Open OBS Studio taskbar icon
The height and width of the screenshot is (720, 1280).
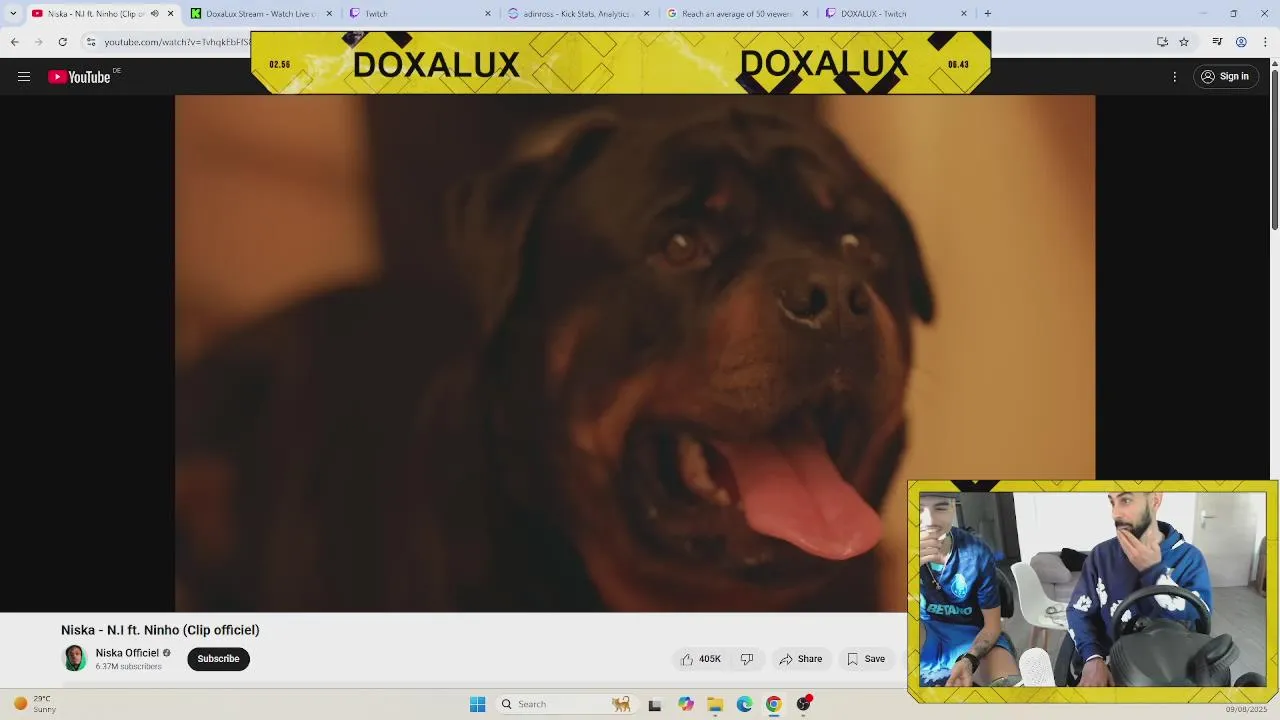(x=803, y=704)
